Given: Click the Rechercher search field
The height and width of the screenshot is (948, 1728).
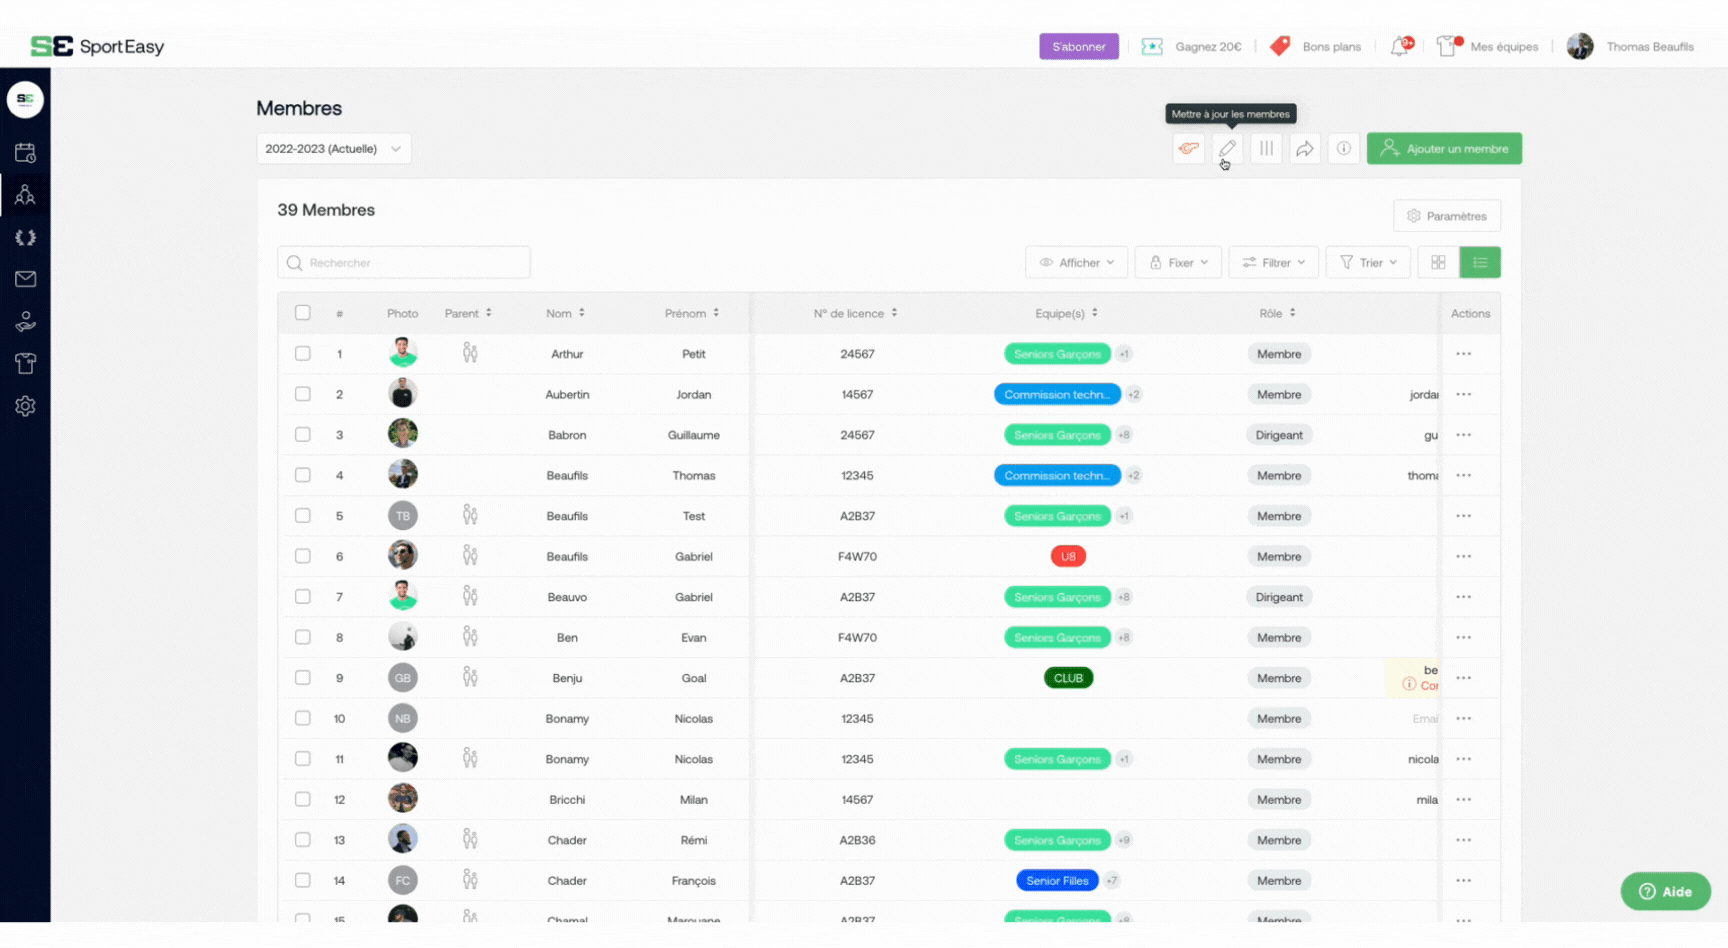Looking at the screenshot, I should (x=404, y=263).
